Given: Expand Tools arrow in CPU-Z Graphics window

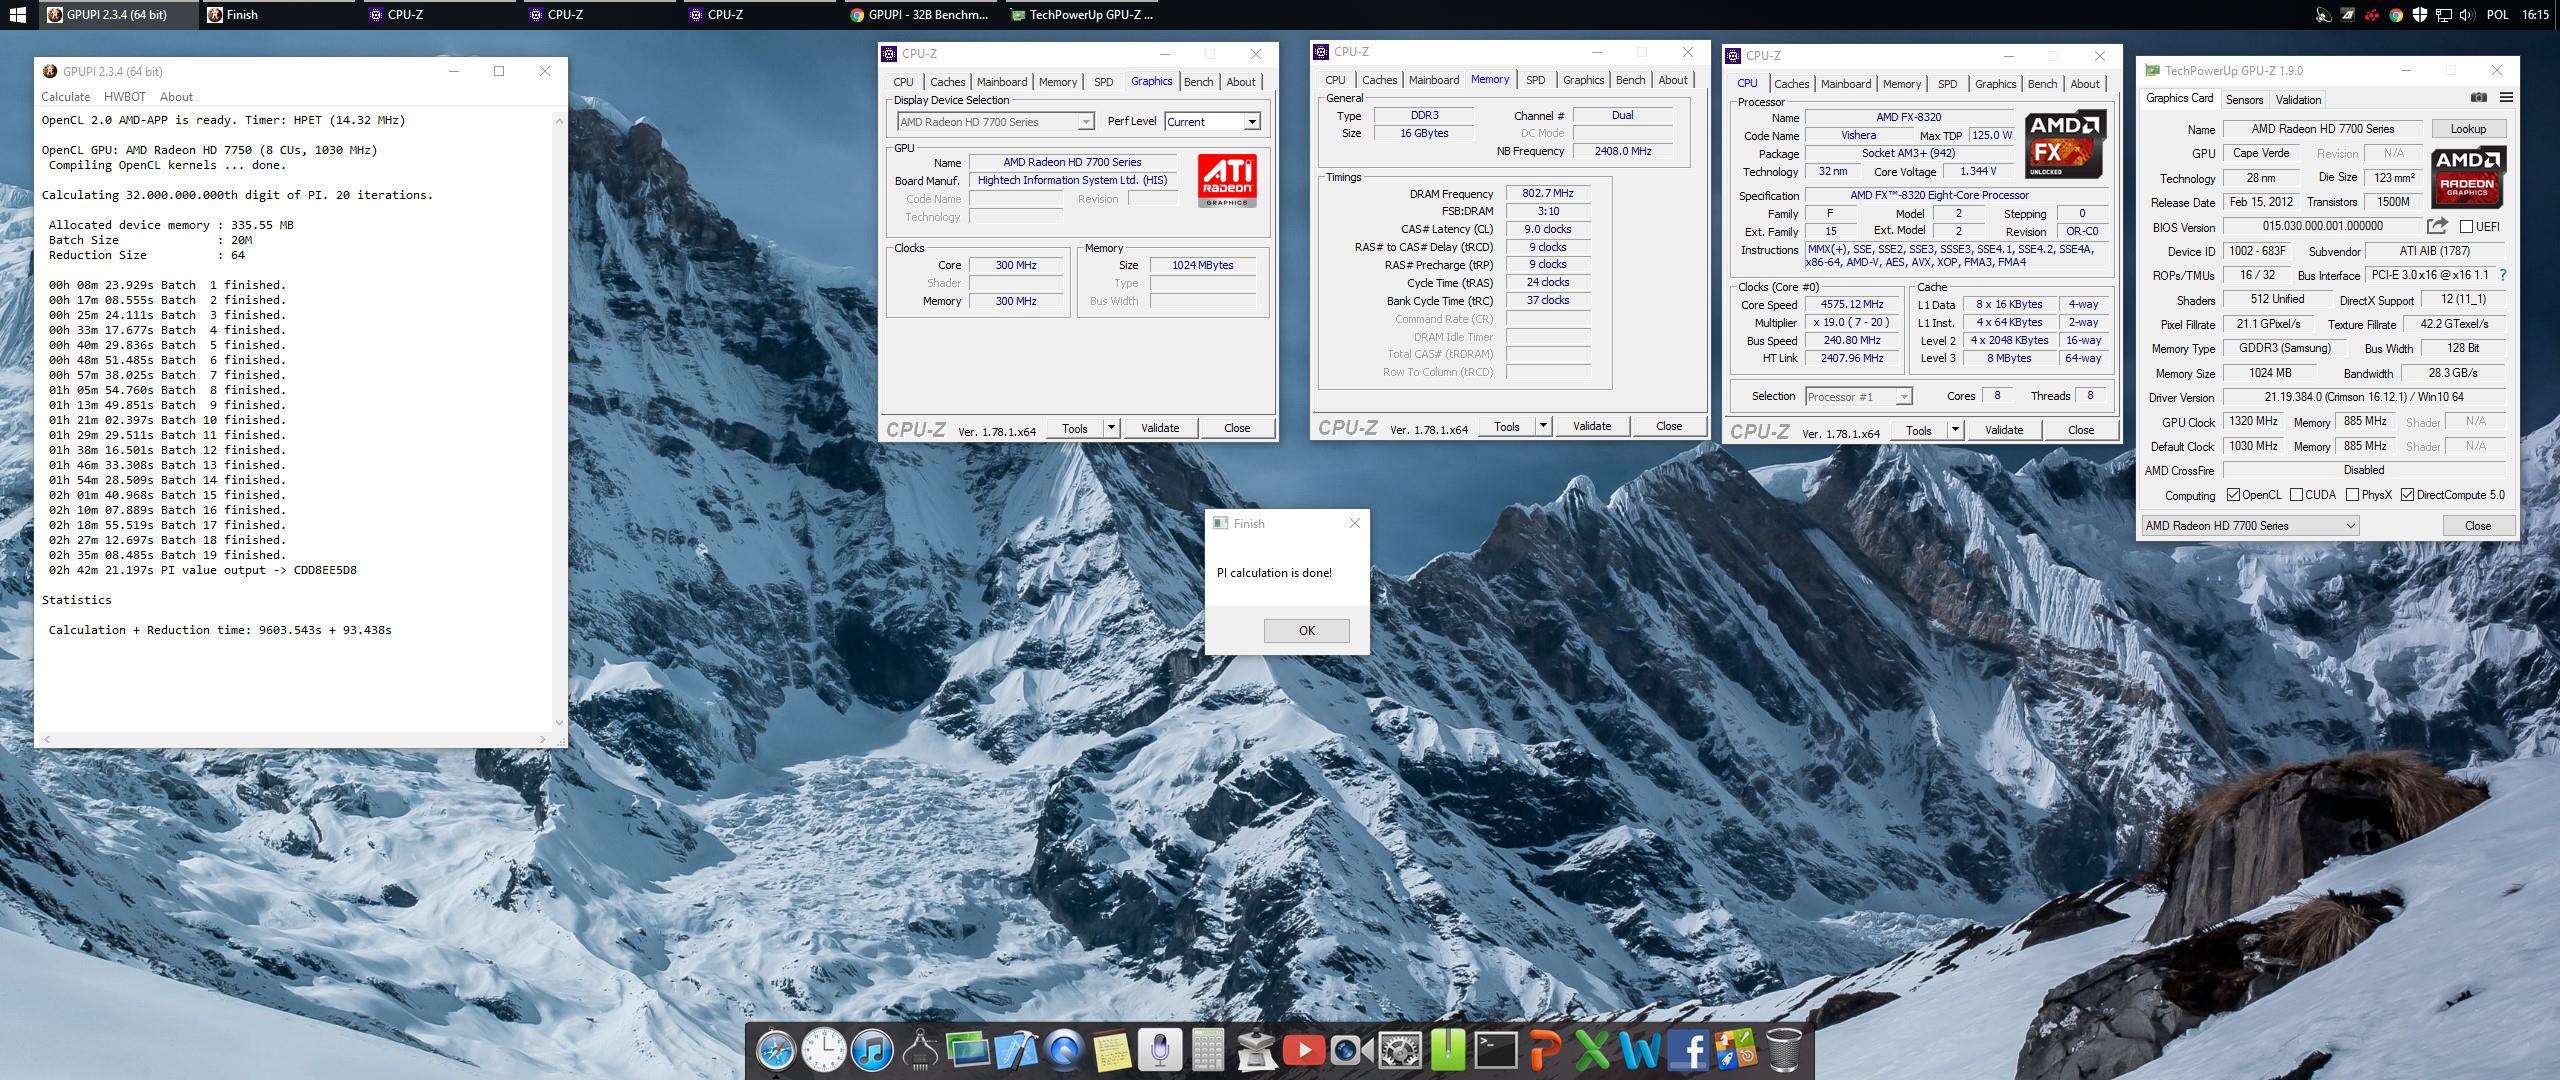Looking at the screenshot, I should point(1110,428).
